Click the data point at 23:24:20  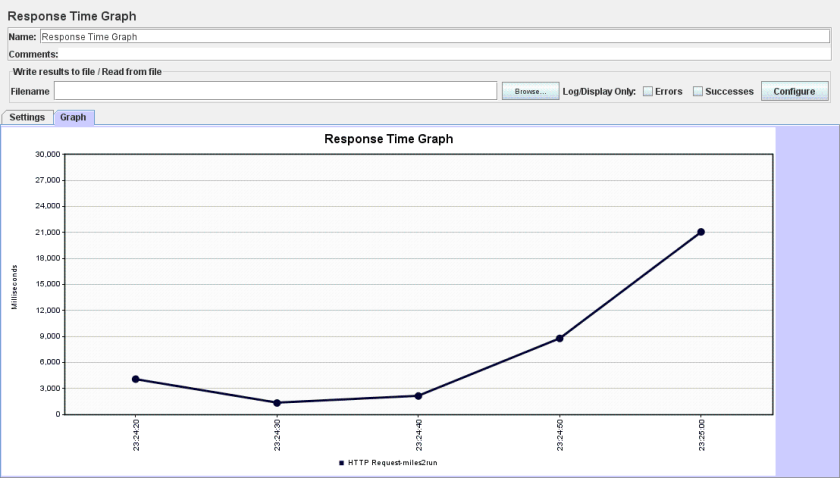coord(136,379)
